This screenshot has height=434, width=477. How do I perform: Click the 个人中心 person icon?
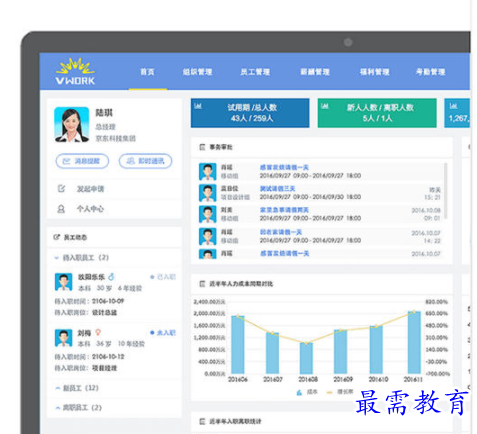61,209
